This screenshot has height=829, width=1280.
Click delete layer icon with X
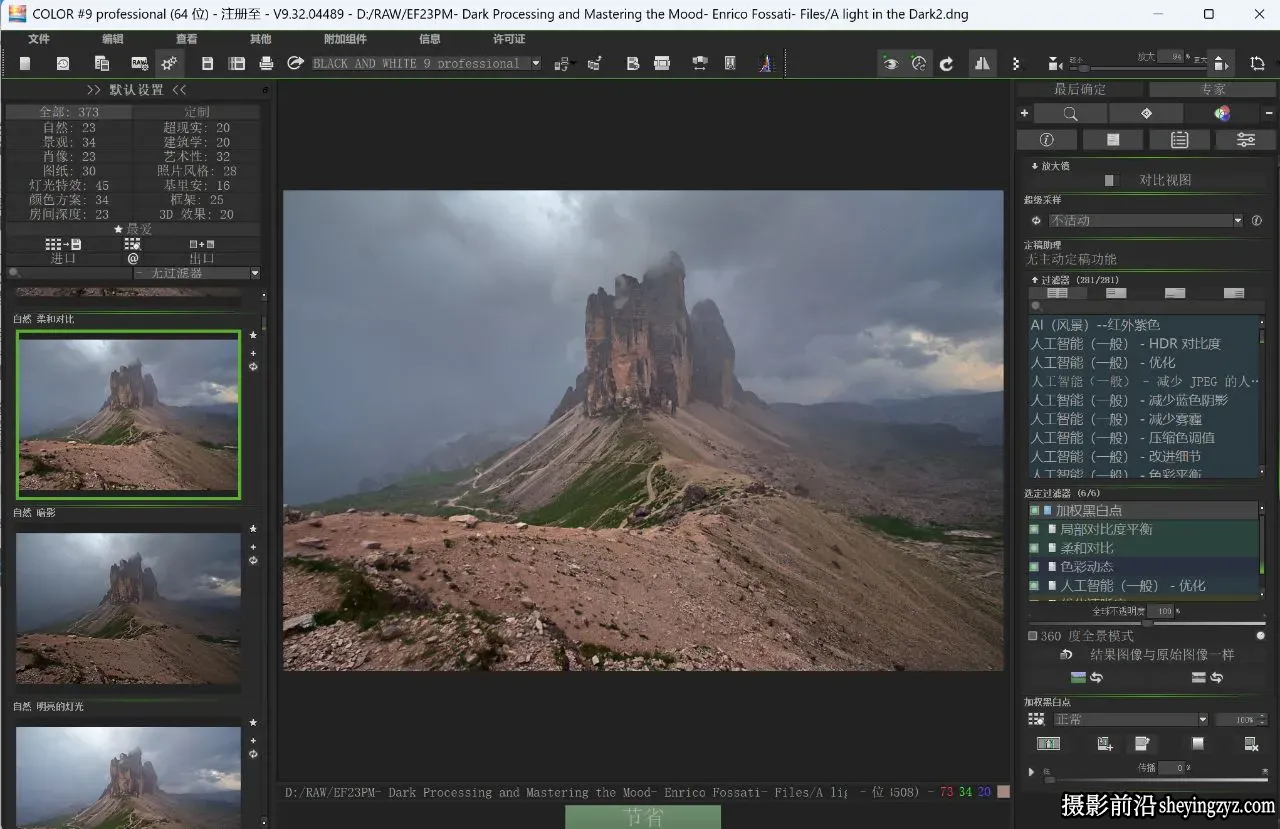pyautogui.click(x=1250, y=743)
